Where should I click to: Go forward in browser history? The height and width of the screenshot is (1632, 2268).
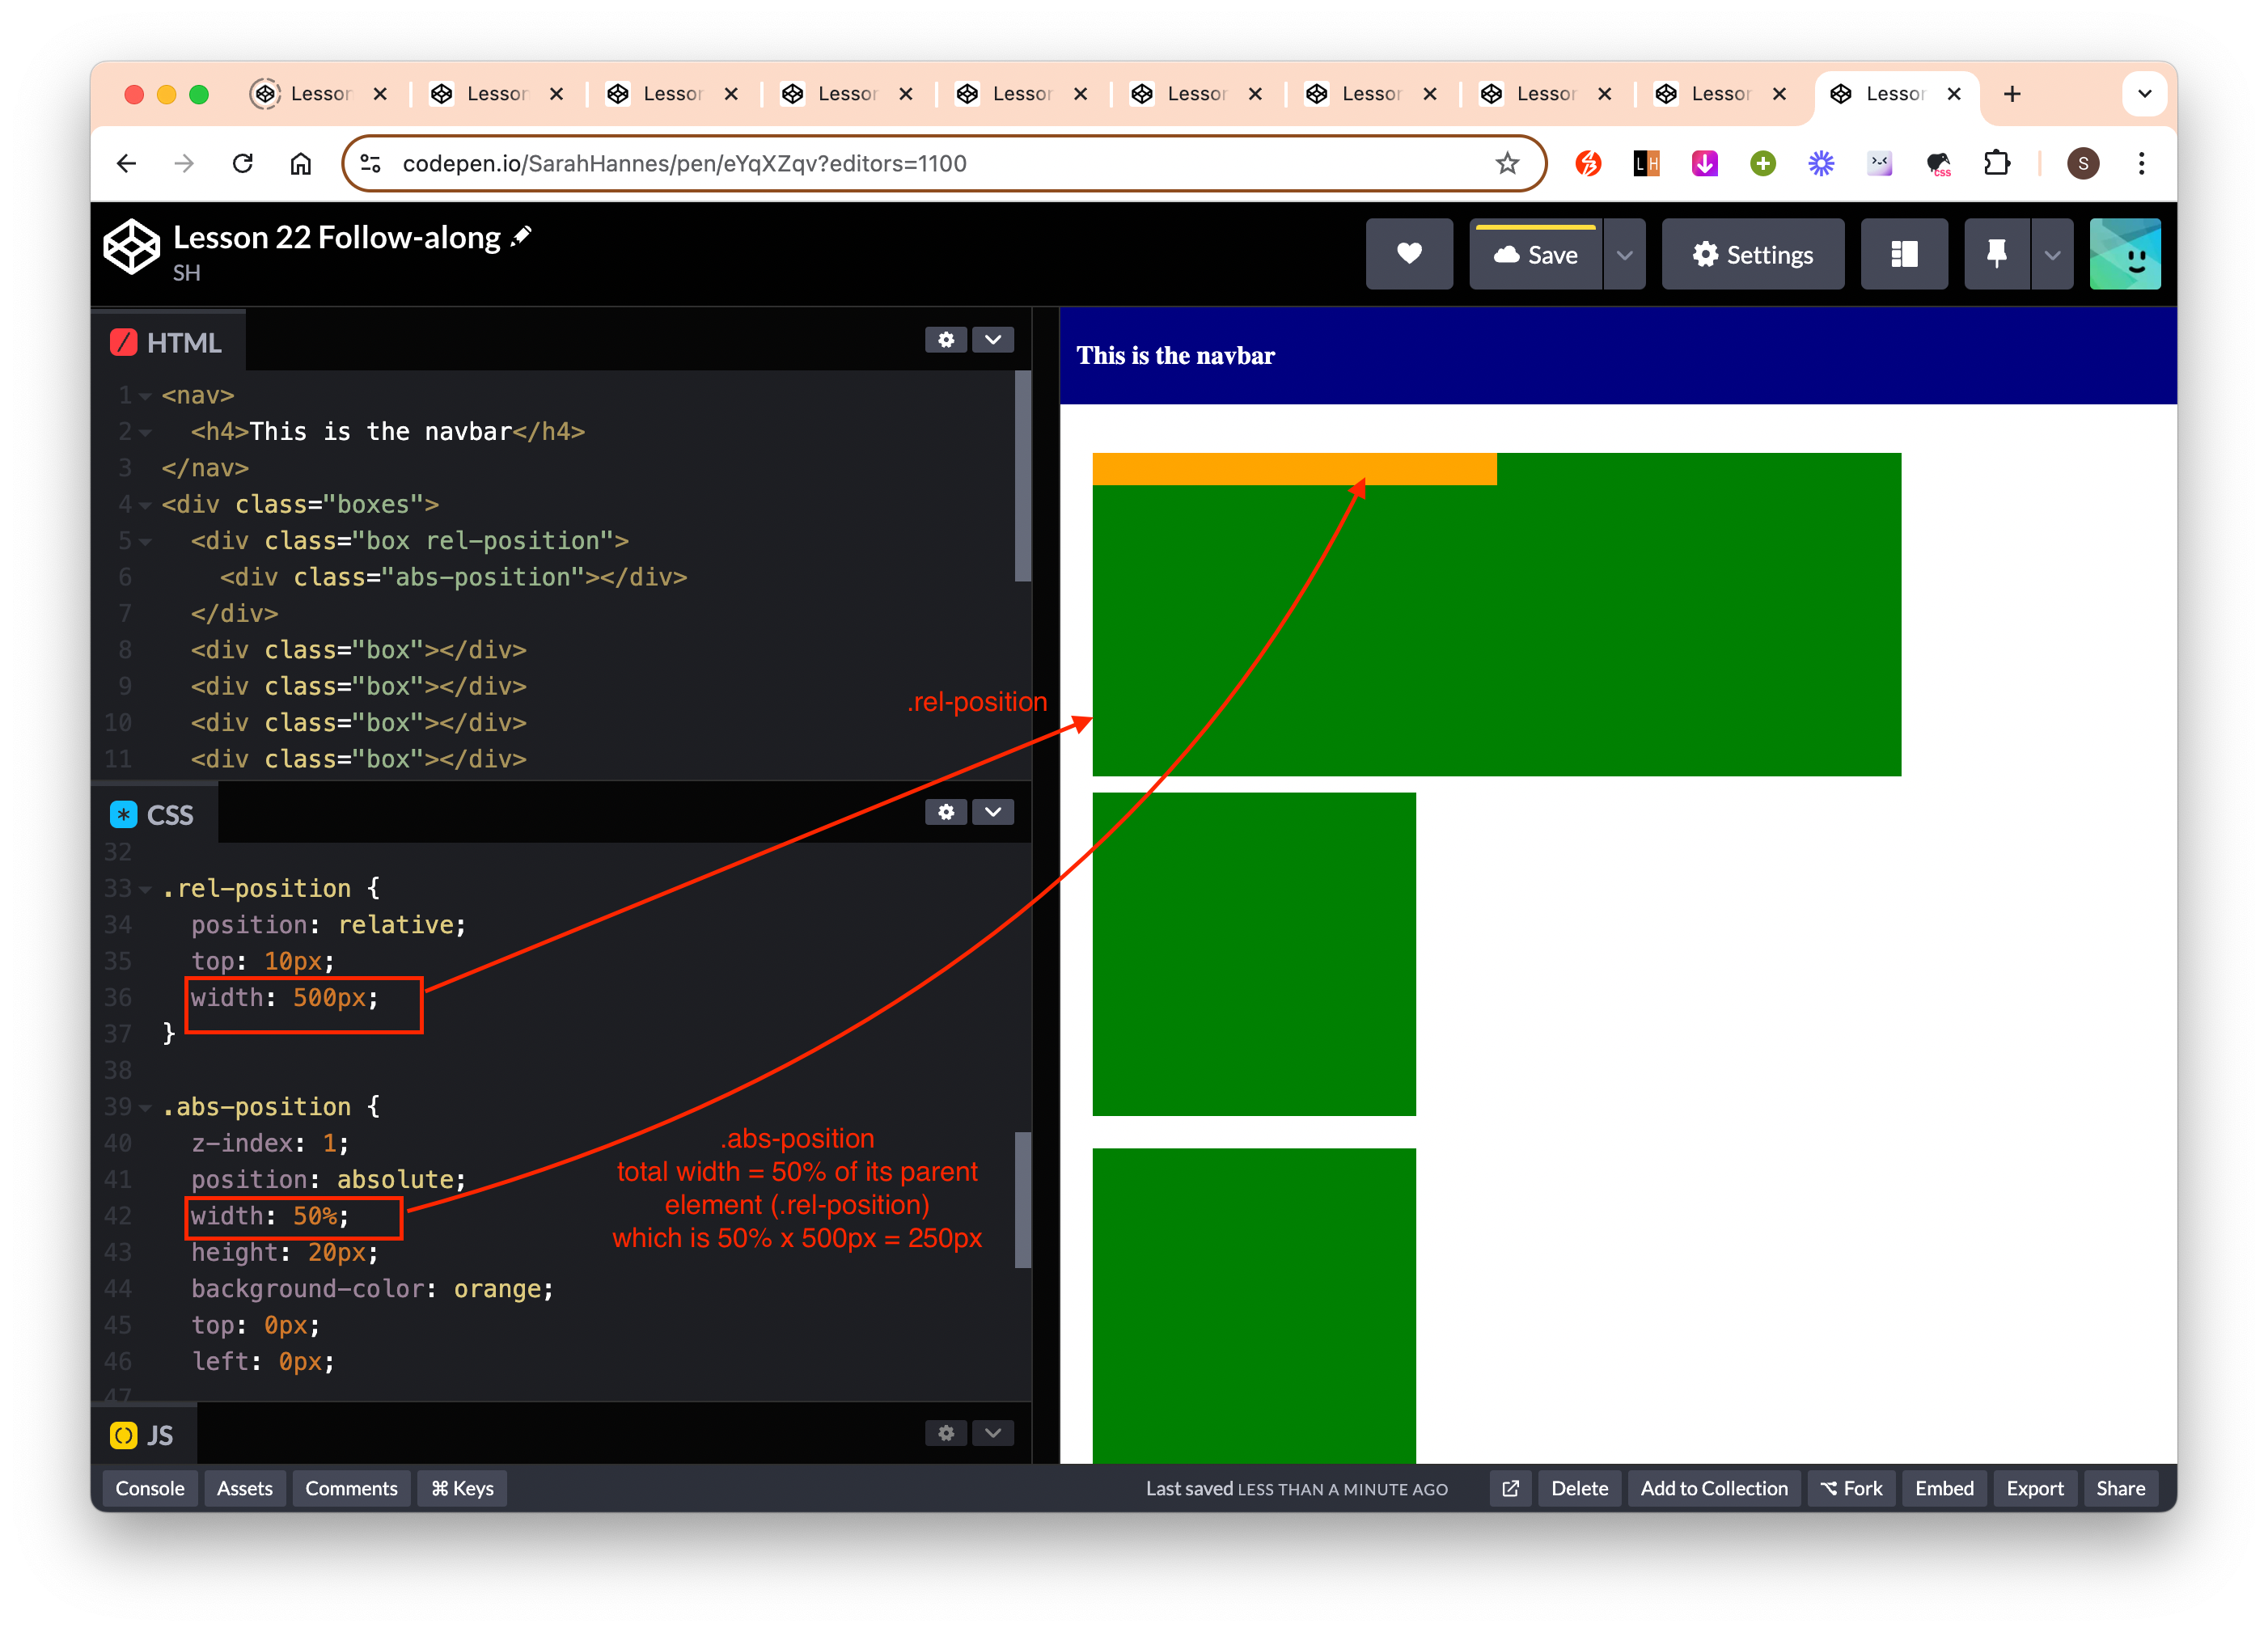pos(184,163)
